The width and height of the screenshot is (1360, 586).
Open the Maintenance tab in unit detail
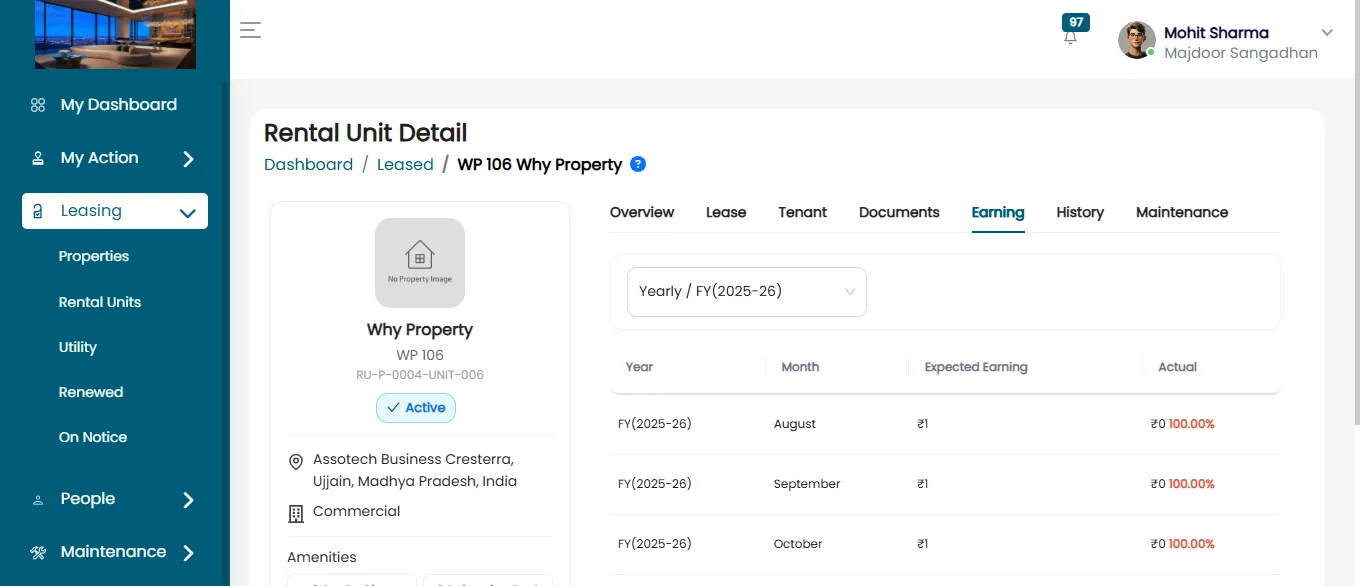(1182, 212)
